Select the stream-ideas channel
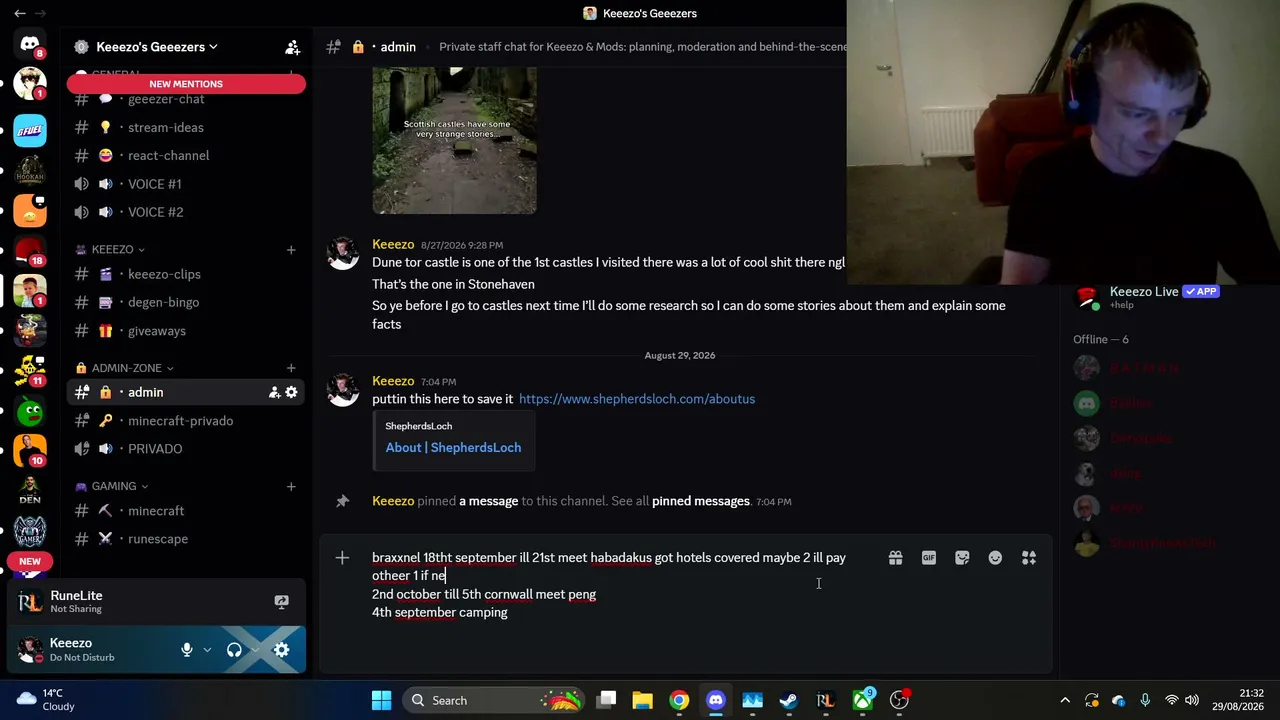The width and height of the screenshot is (1280, 720). (x=186, y=128)
